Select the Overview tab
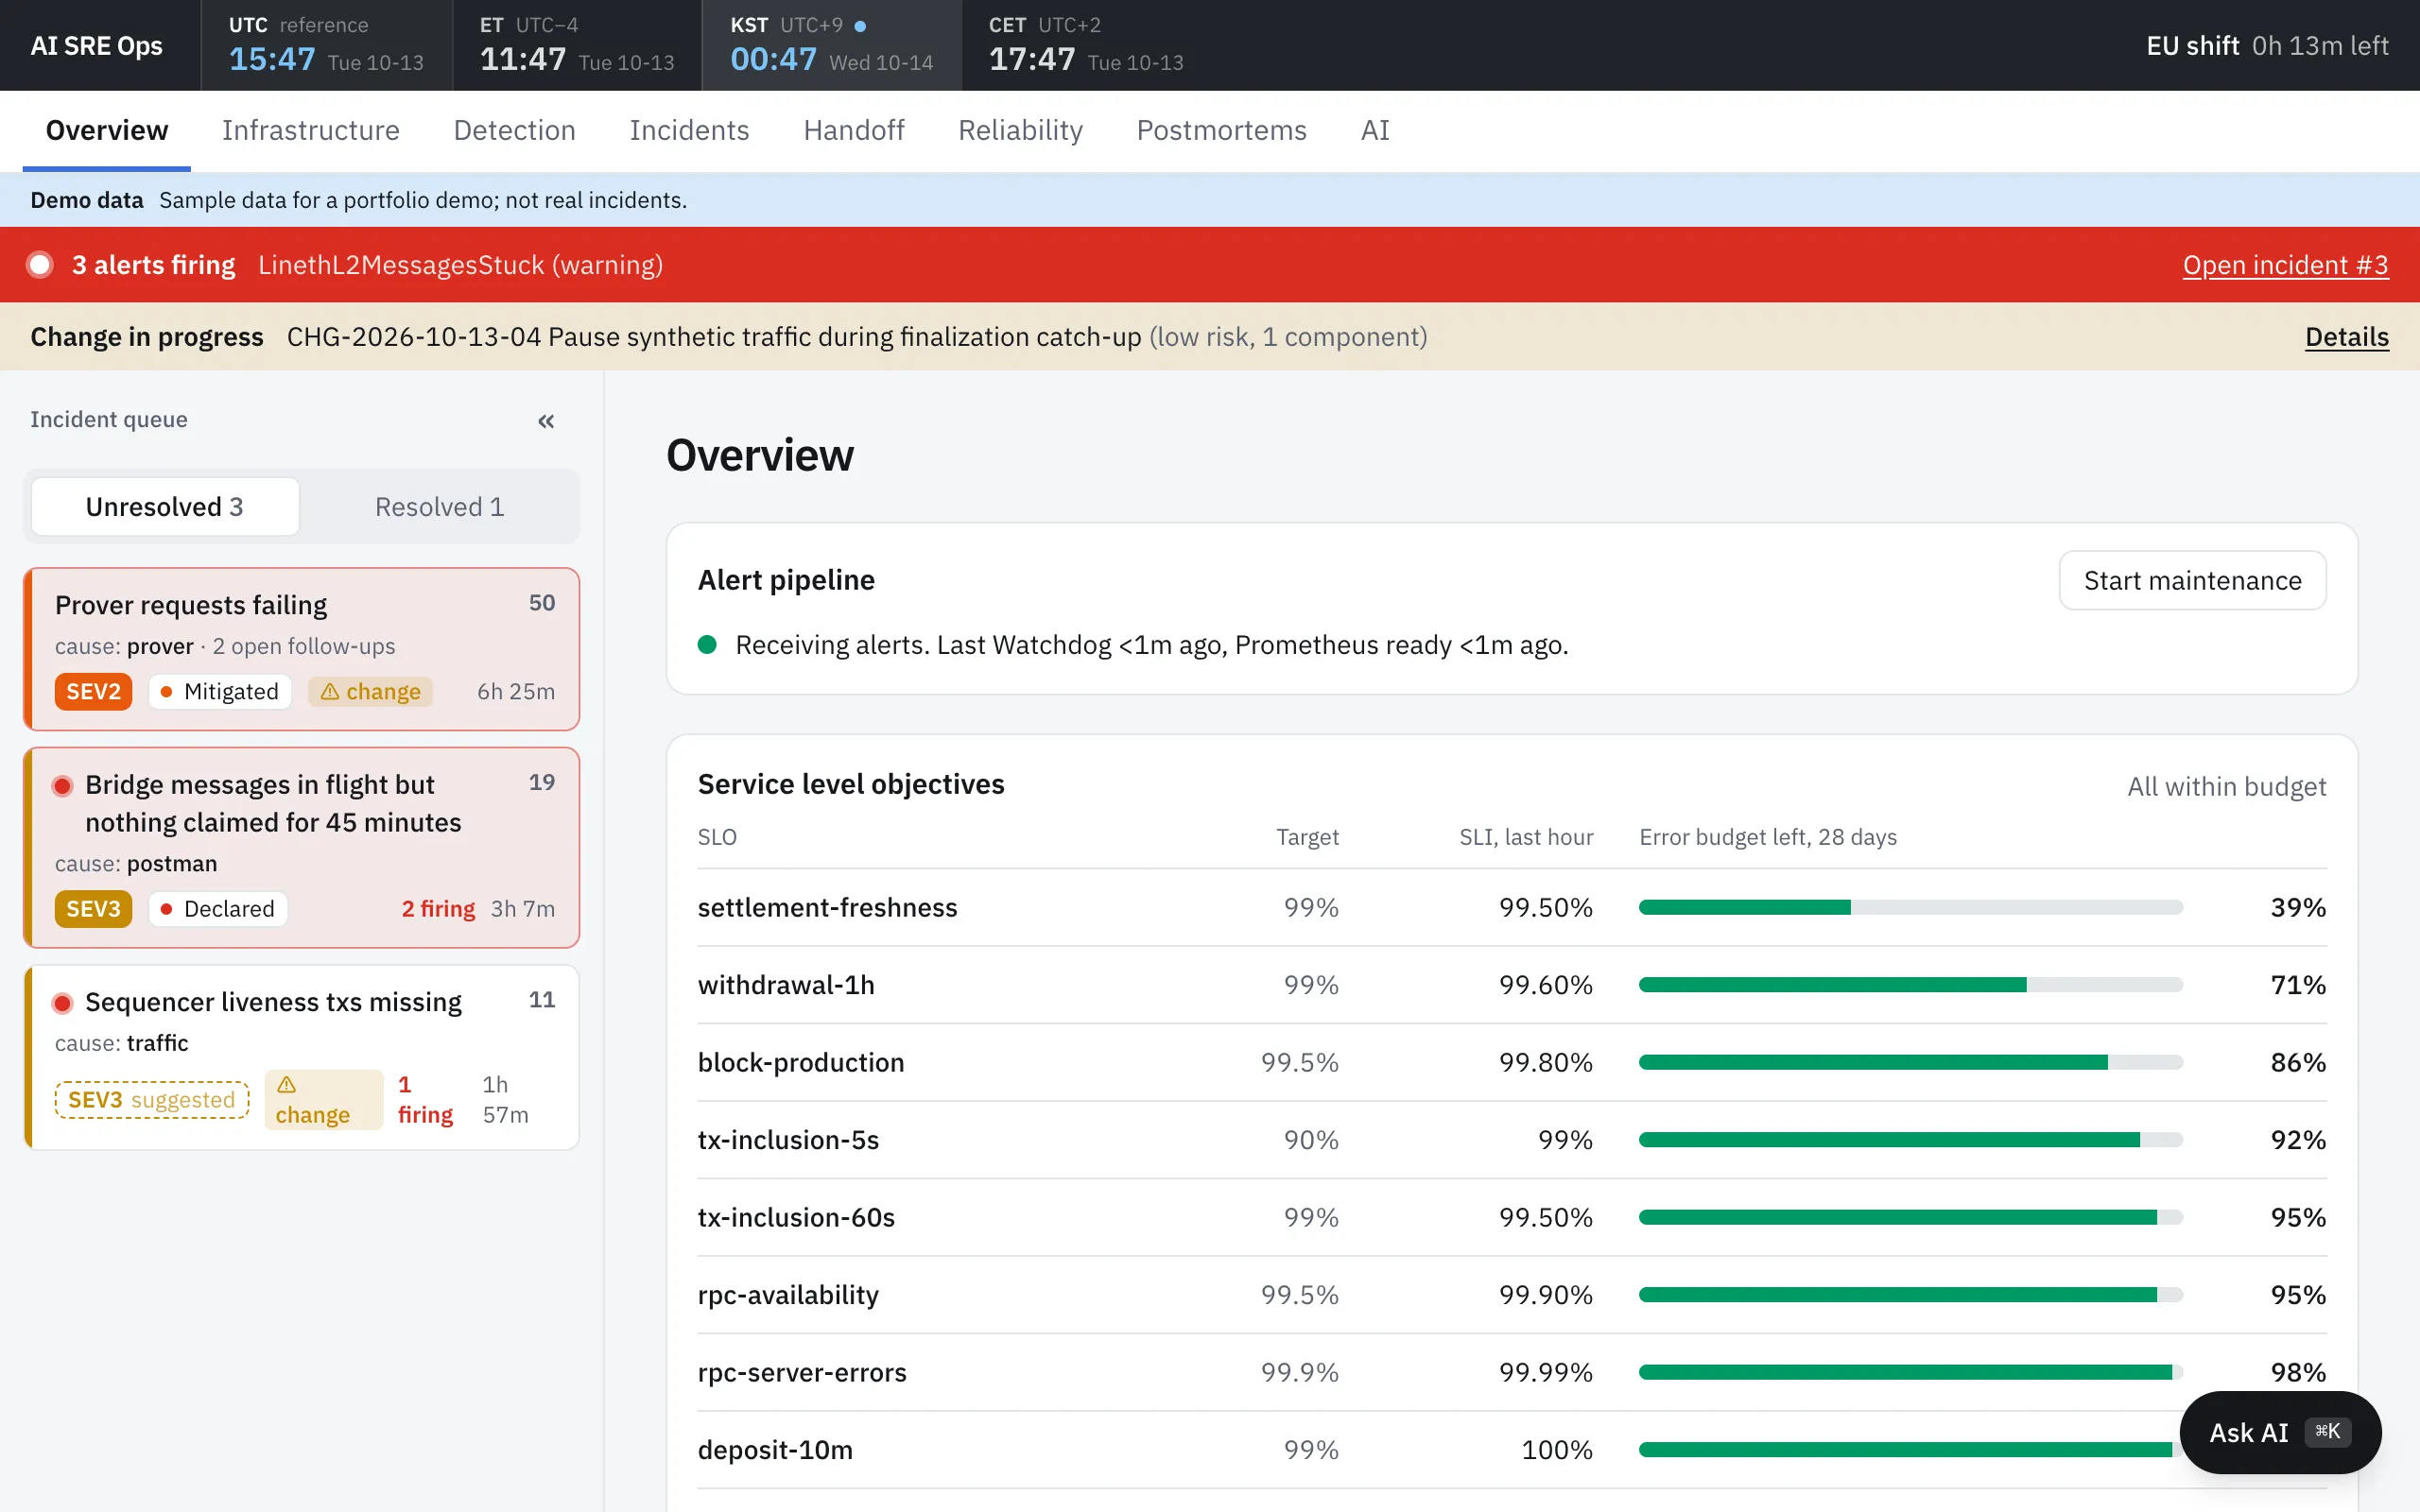The image size is (2420, 1512). pyautogui.click(x=107, y=130)
